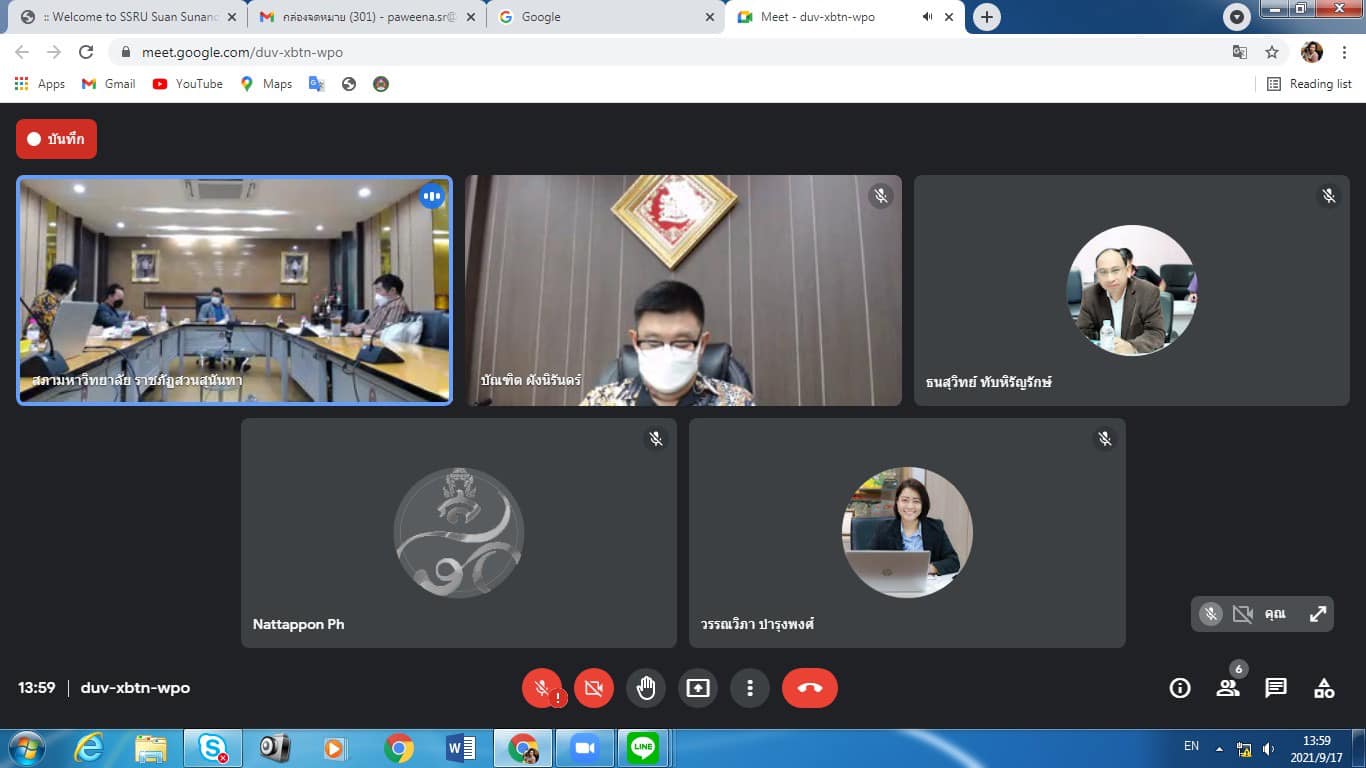Expand self-view tile with arrows icon
This screenshot has height=768, width=1366.
point(1318,614)
